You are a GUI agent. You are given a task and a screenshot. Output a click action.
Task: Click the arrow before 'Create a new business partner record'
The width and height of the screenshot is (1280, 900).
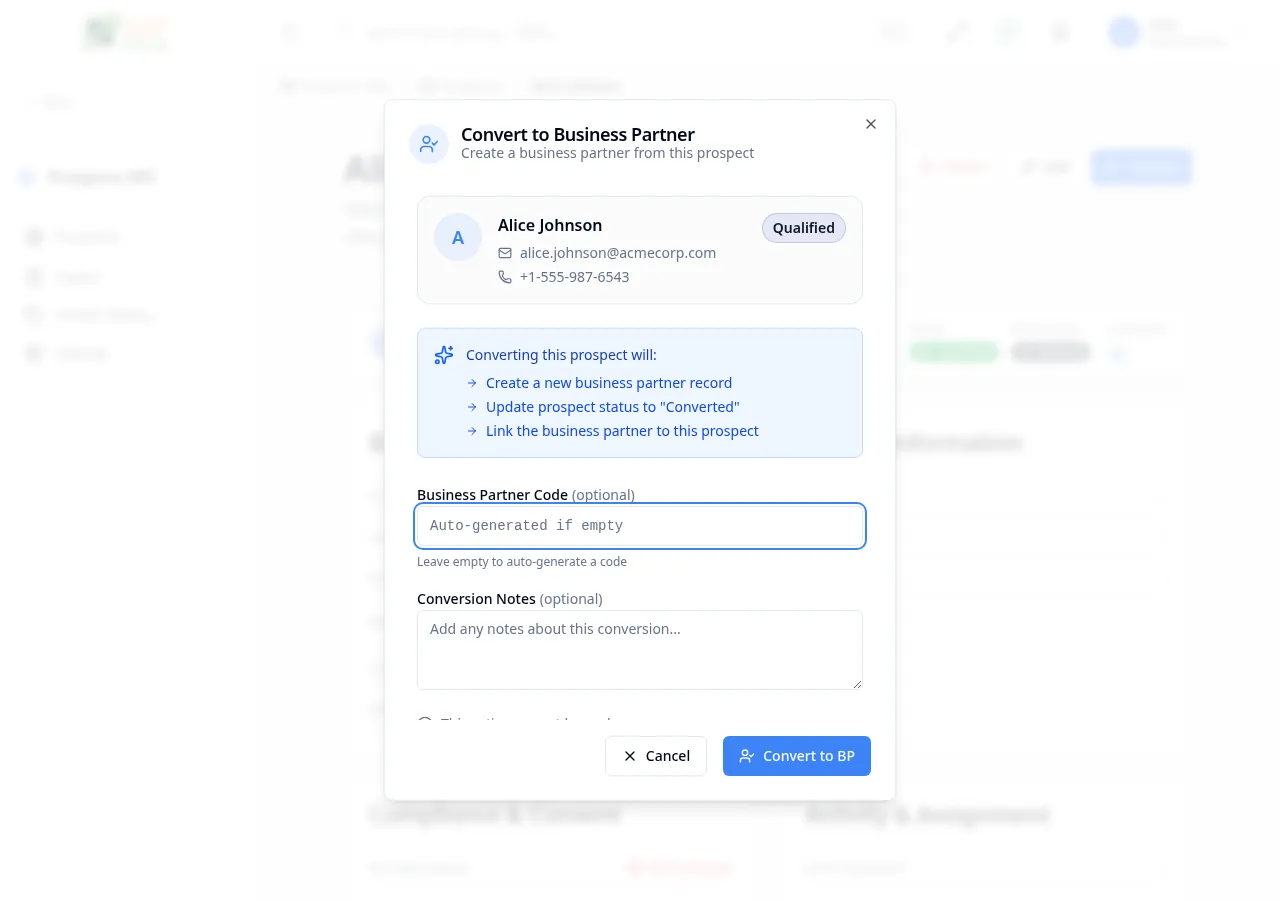point(471,382)
